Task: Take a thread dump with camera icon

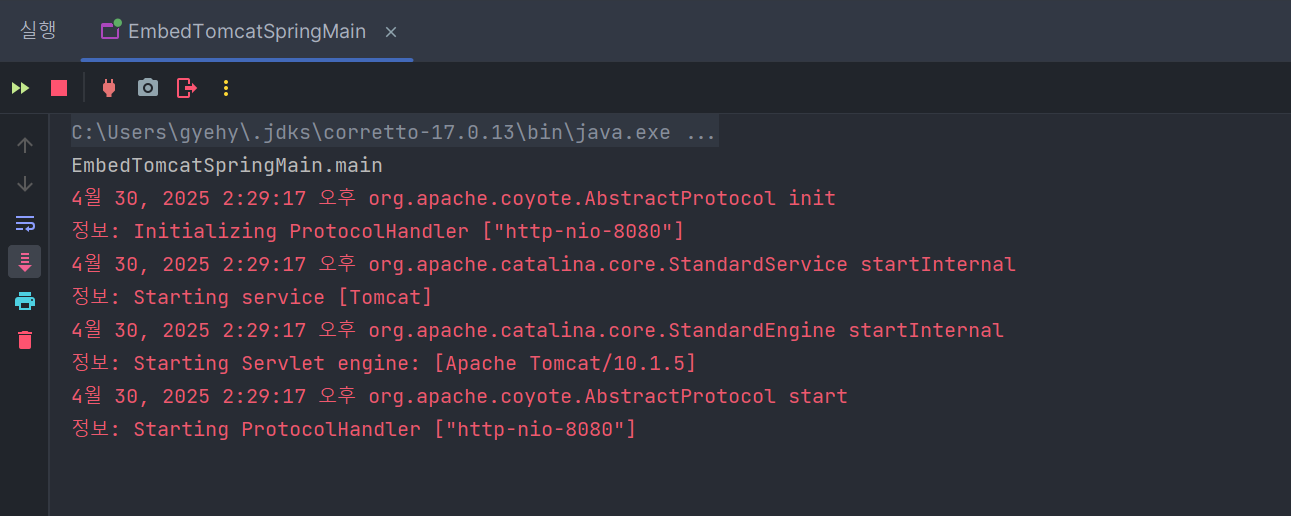Action: (x=148, y=88)
